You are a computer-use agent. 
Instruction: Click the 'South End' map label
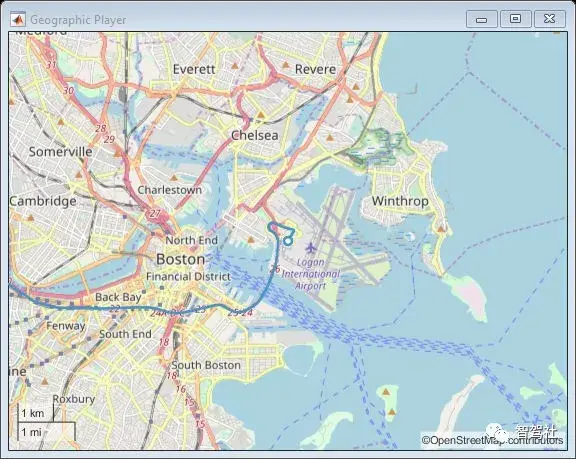tap(125, 334)
